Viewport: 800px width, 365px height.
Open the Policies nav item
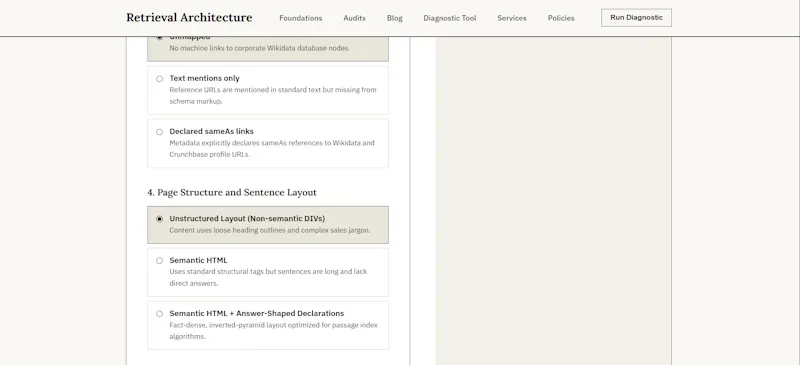click(x=561, y=18)
